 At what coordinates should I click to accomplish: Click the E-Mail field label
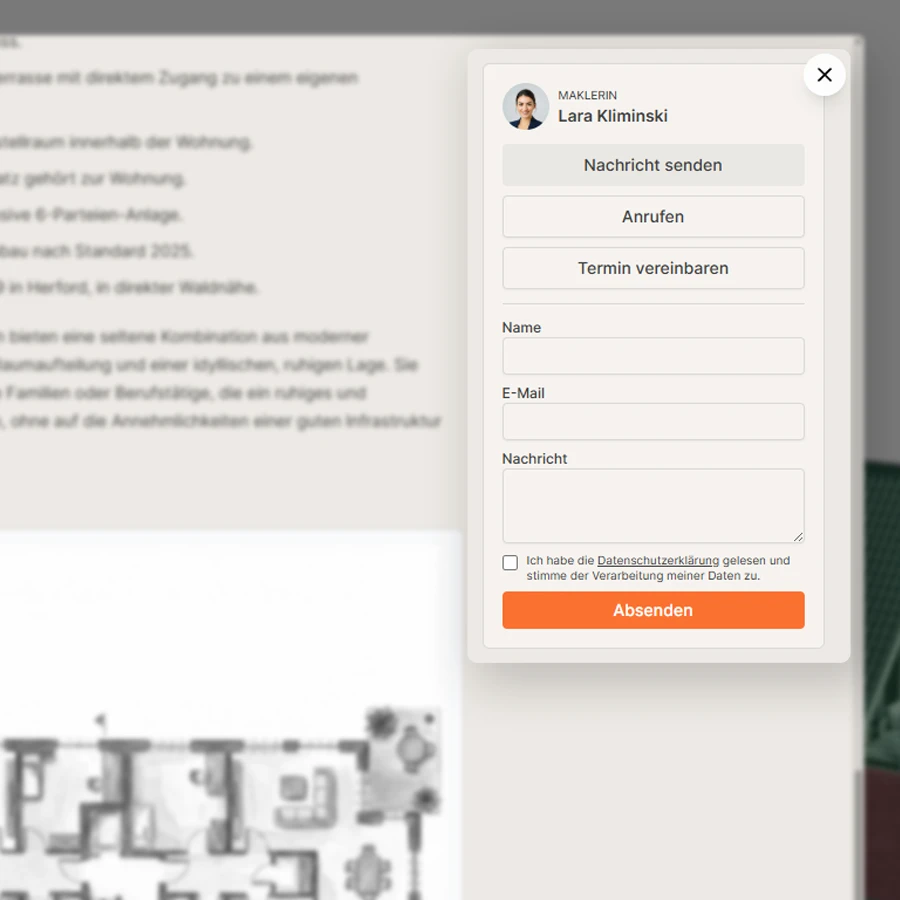(x=523, y=393)
